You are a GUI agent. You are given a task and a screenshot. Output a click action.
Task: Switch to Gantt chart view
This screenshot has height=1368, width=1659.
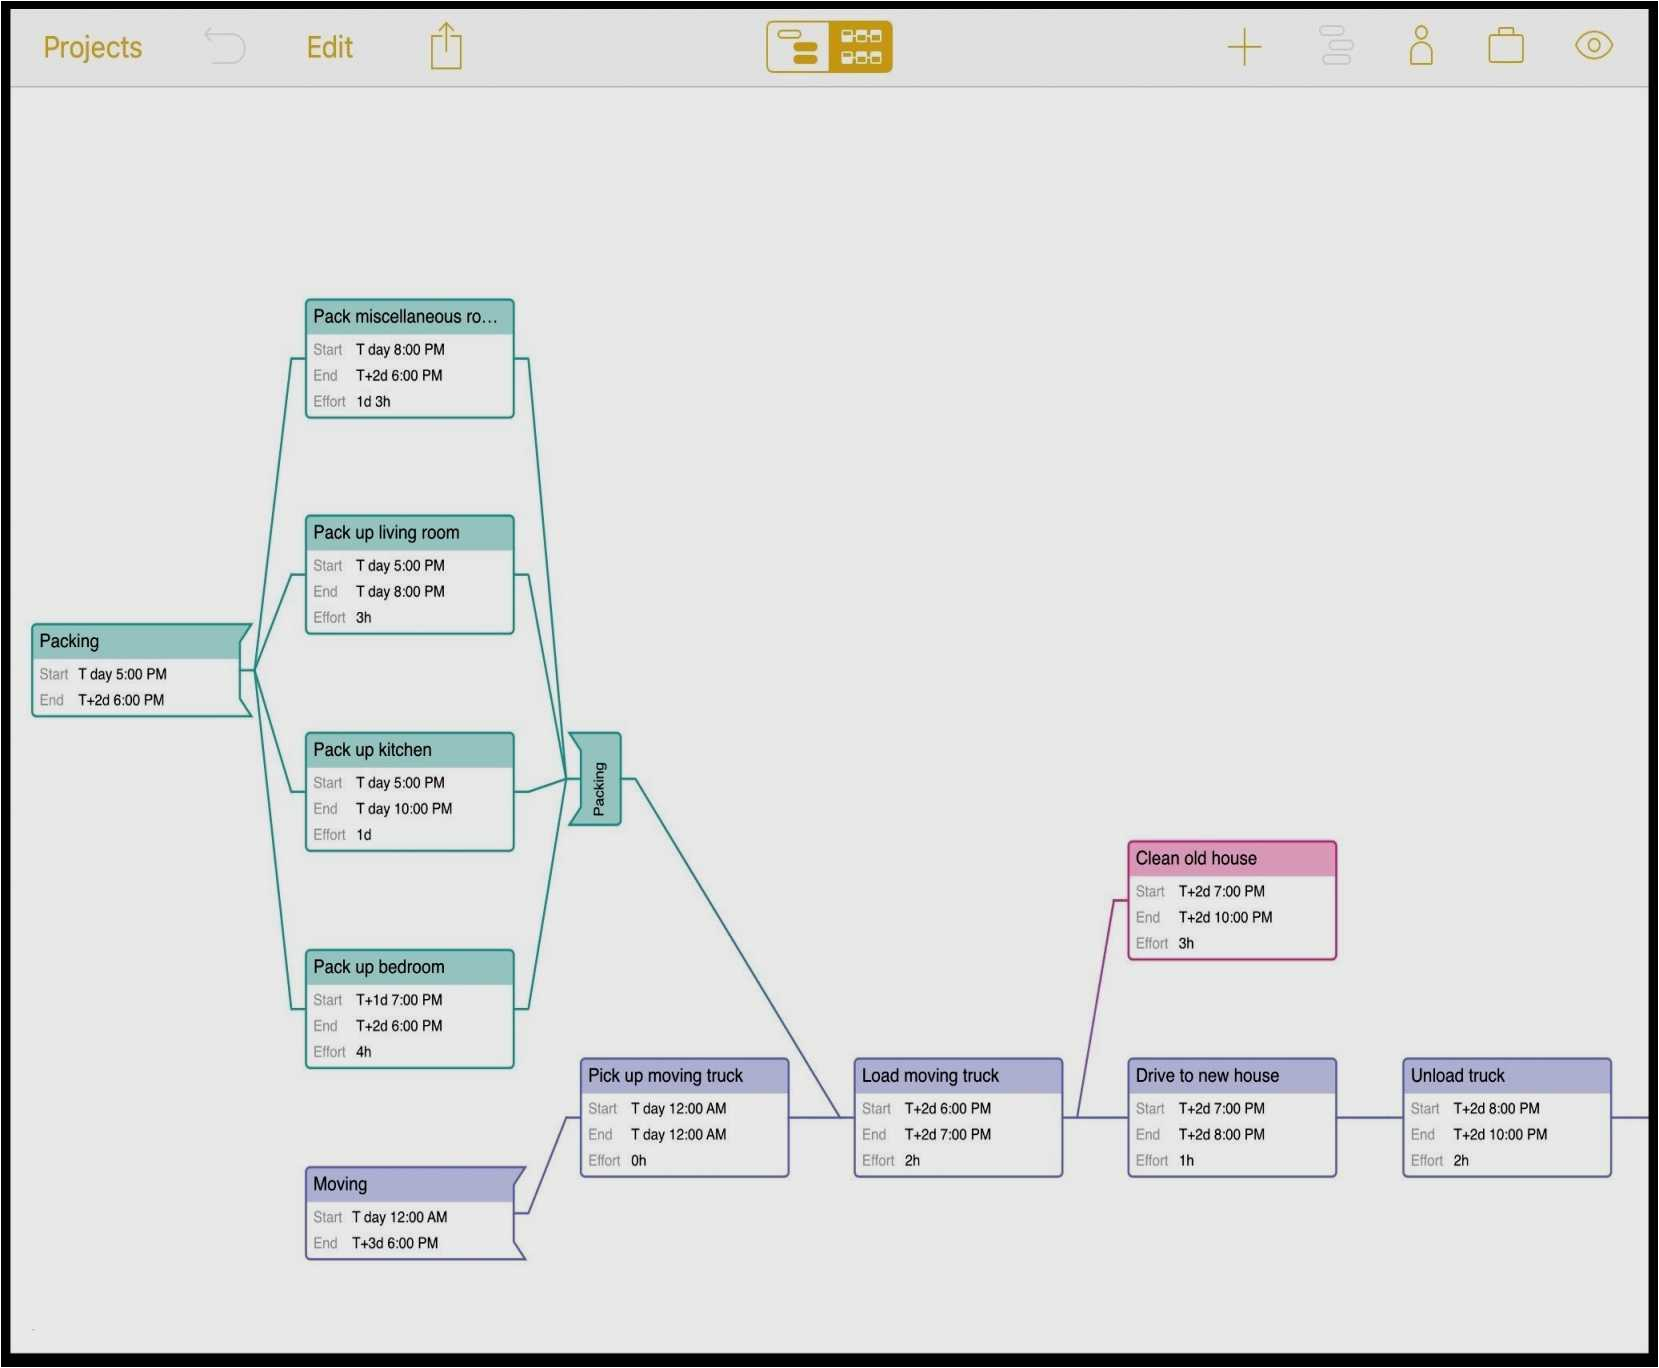(x=798, y=47)
